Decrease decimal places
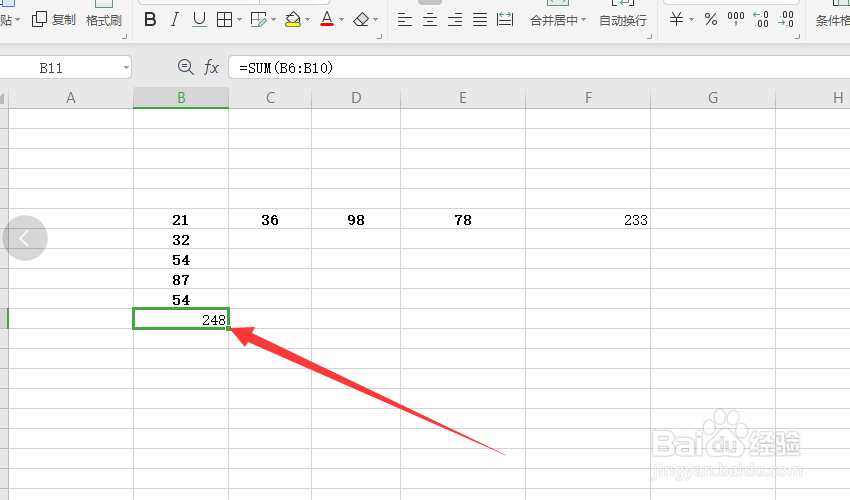The image size is (850, 500). tap(785, 20)
